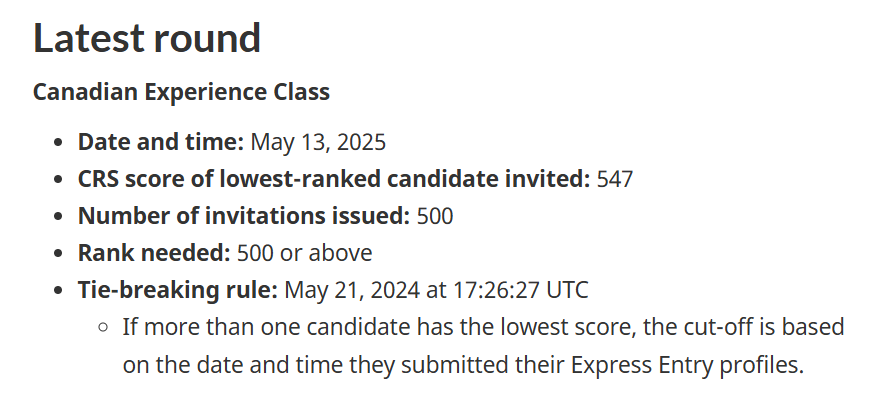The image size is (883, 399).
Task: Click the bullet dot before "Number of invitations issued"
Action: (x=57, y=217)
